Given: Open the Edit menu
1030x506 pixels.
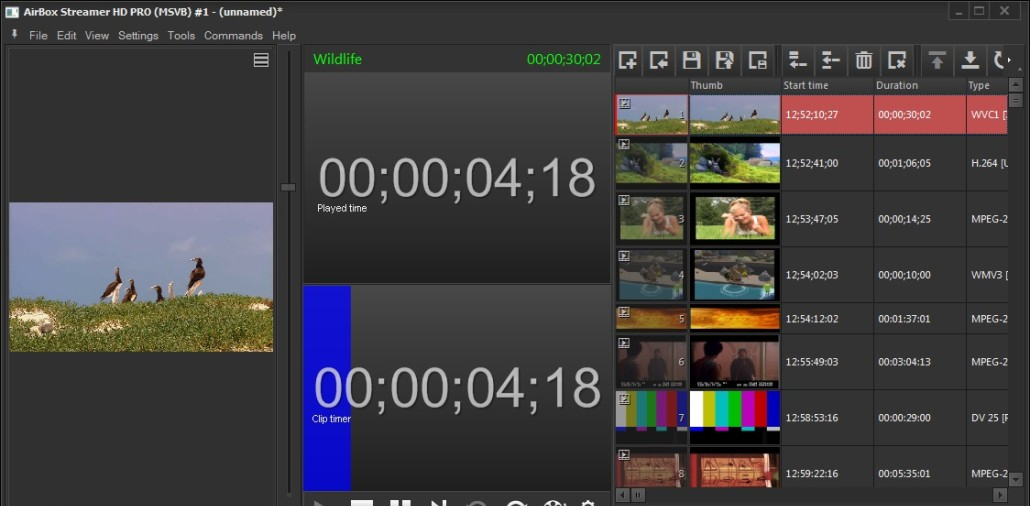Looking at the screenshot, I should (66, 35).
